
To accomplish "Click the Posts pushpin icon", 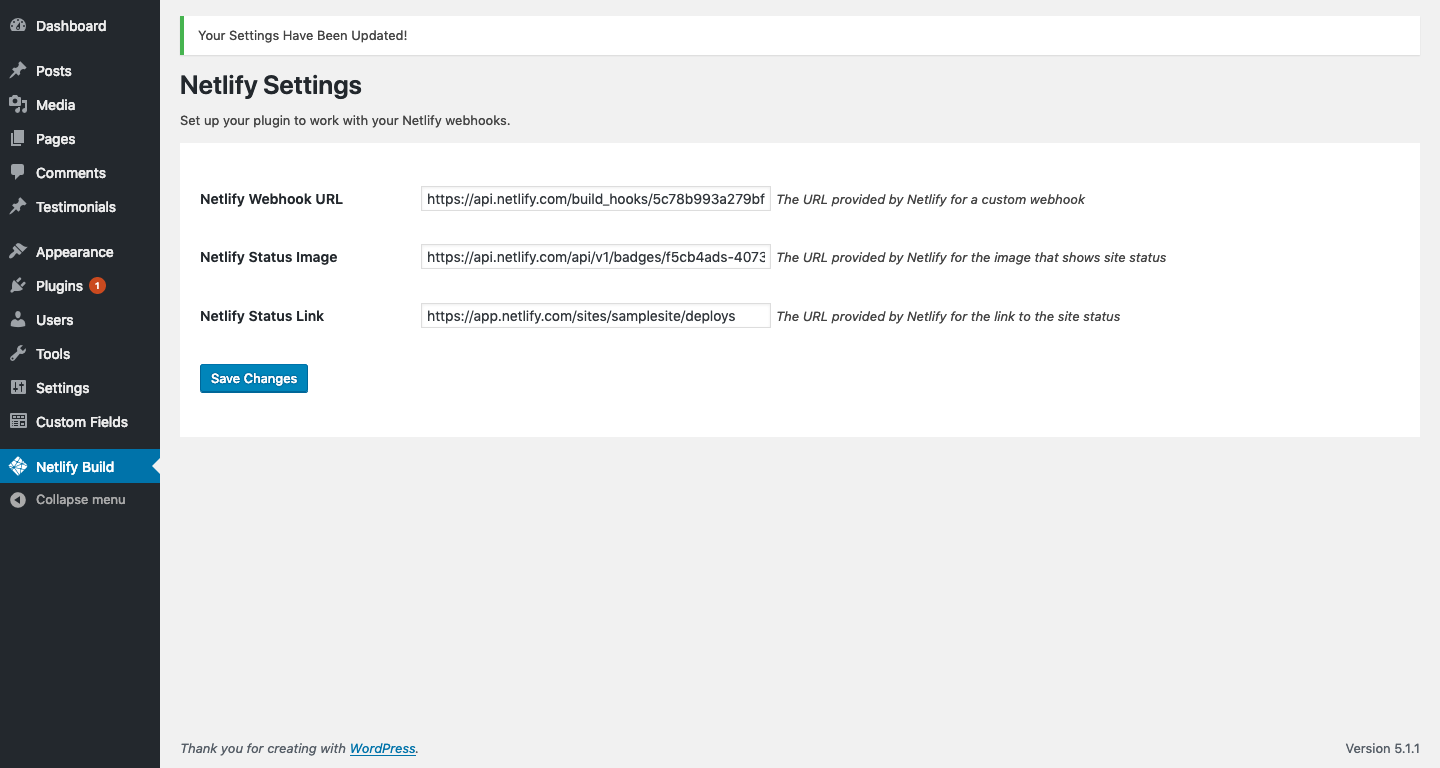I will point(18,71).
